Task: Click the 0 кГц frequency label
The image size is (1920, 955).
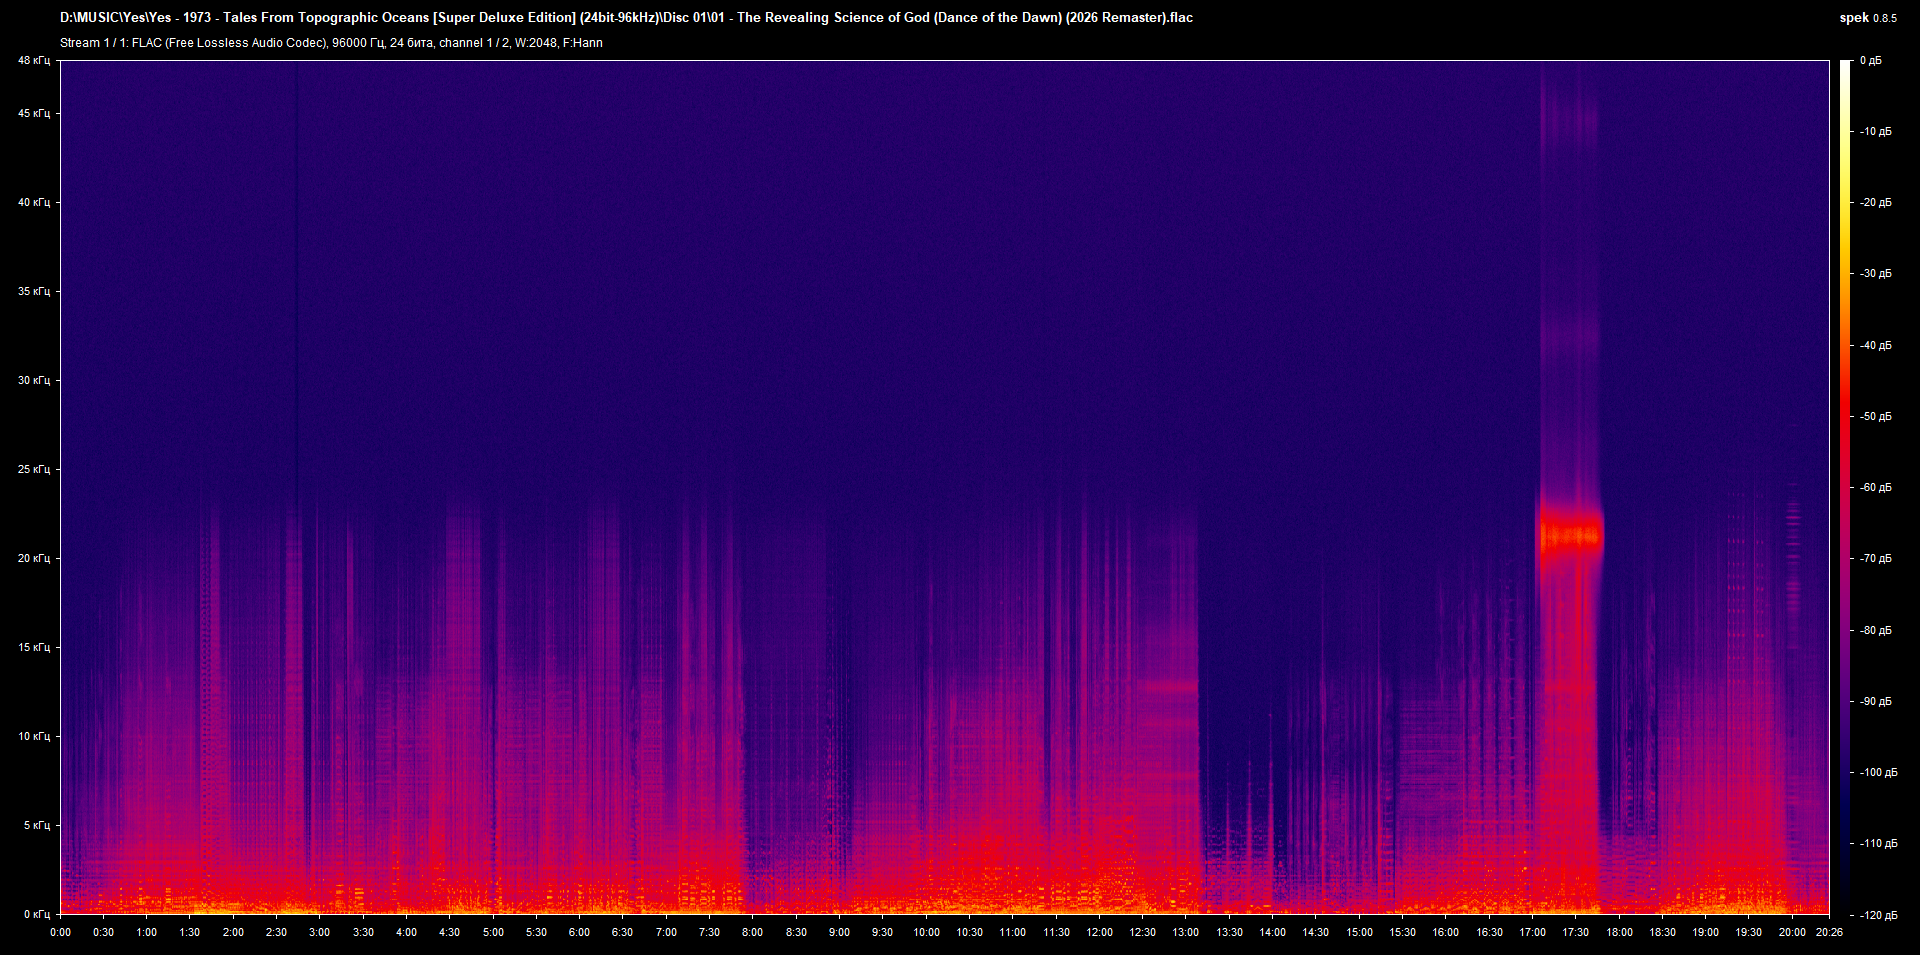Action: (x=37, y=915)
